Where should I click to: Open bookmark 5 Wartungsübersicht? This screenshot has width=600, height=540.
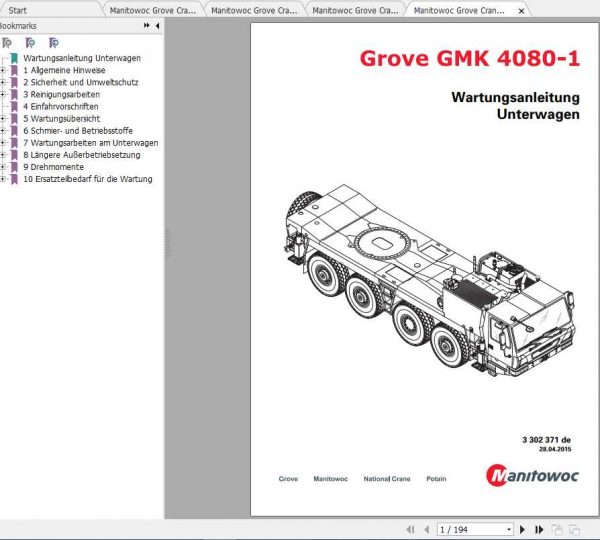62,119
